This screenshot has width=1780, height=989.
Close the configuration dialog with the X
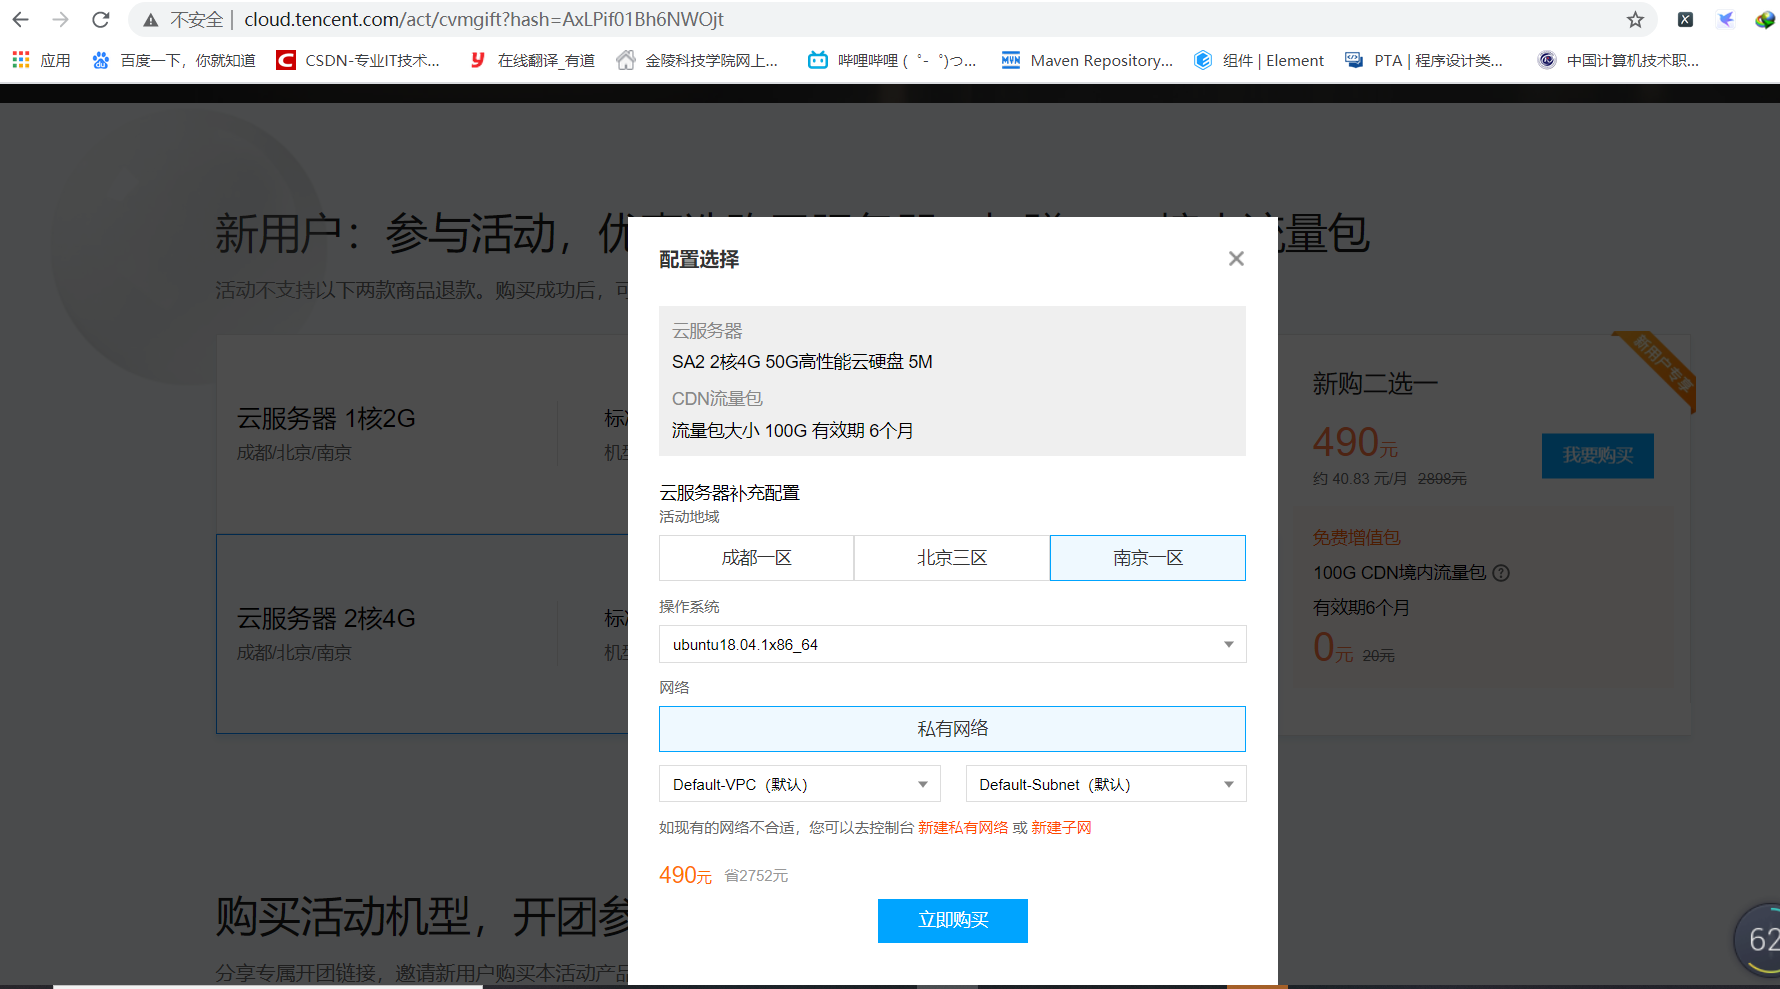point(1236,259)
